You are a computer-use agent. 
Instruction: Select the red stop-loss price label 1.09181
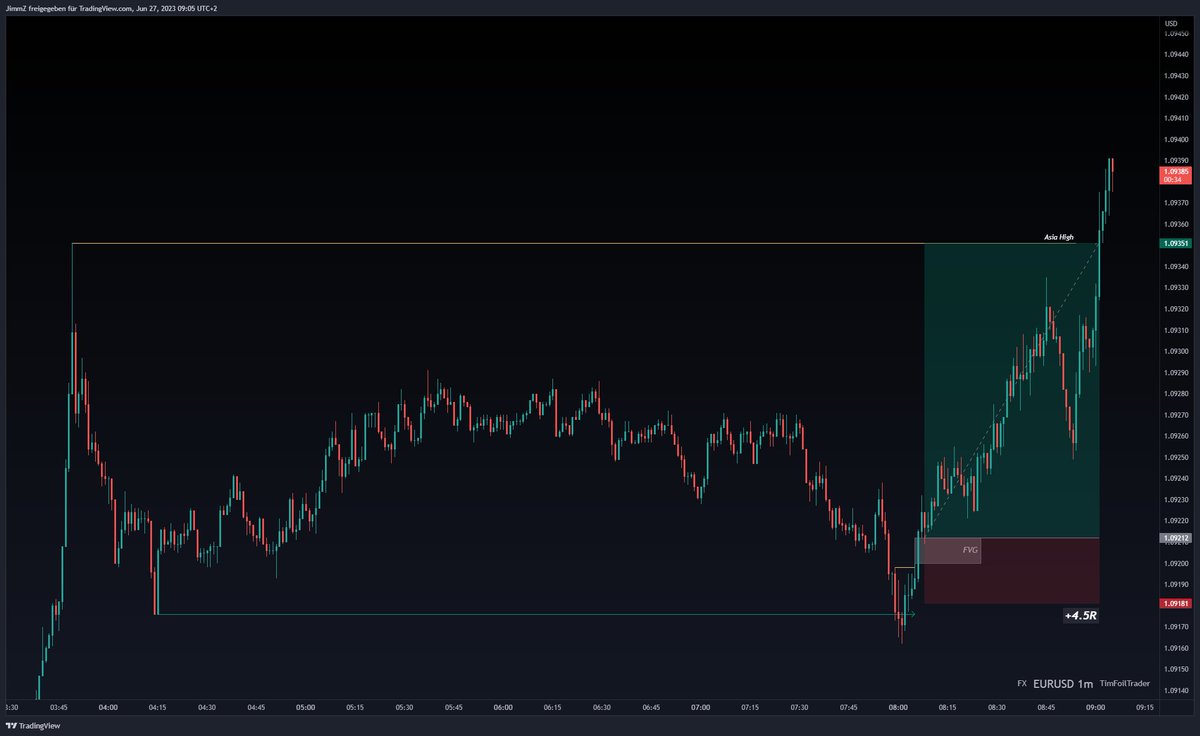point(1177,603)
